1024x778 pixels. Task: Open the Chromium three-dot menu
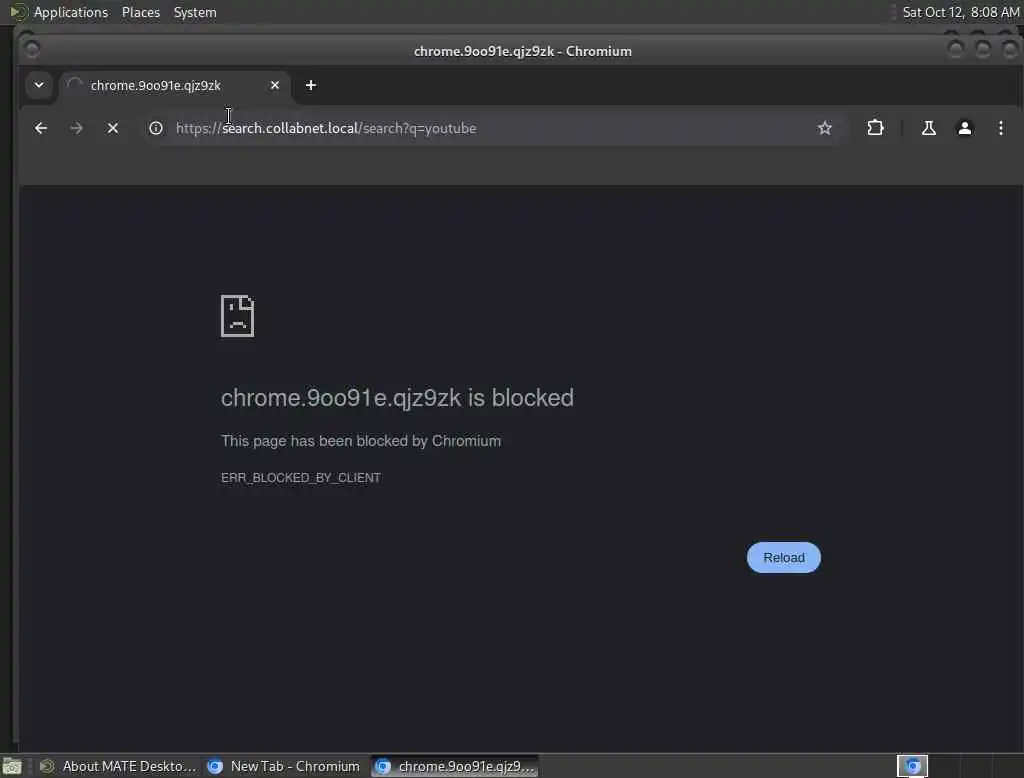[1000, 128]
